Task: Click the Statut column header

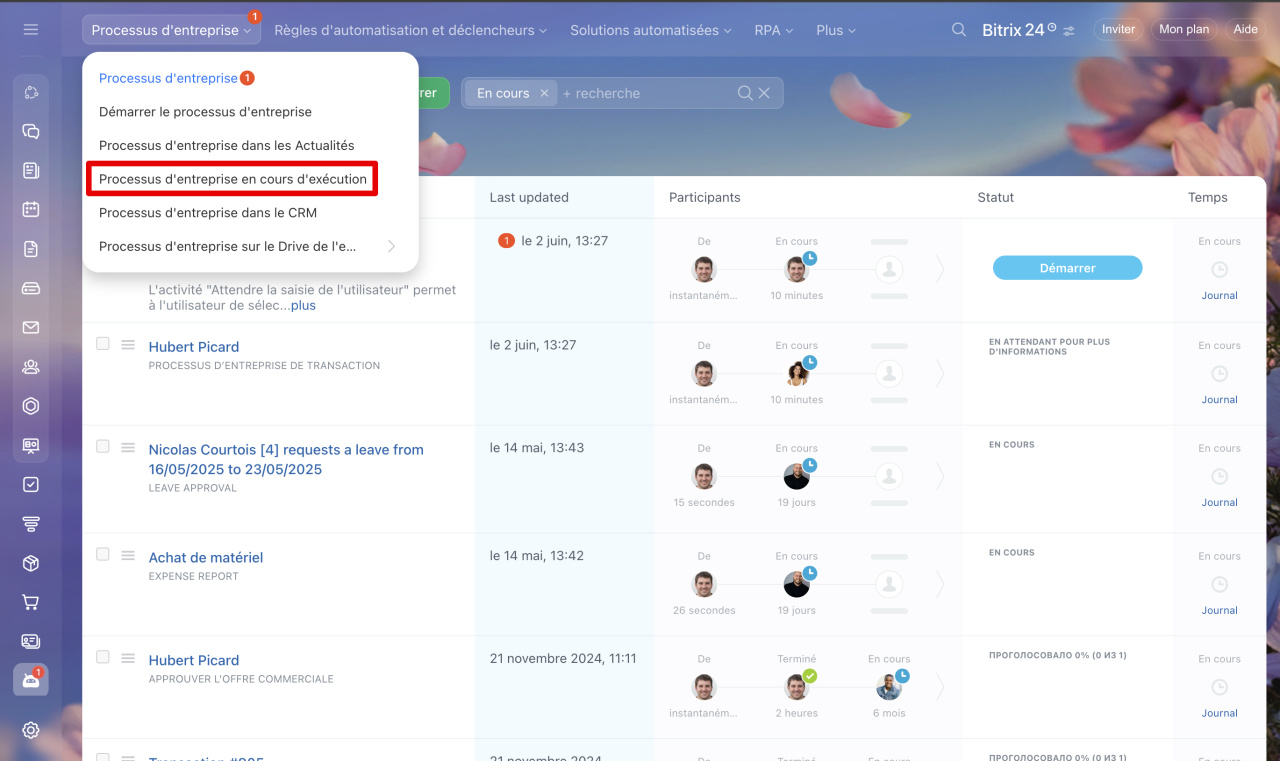Action: [x=996, y=198]
